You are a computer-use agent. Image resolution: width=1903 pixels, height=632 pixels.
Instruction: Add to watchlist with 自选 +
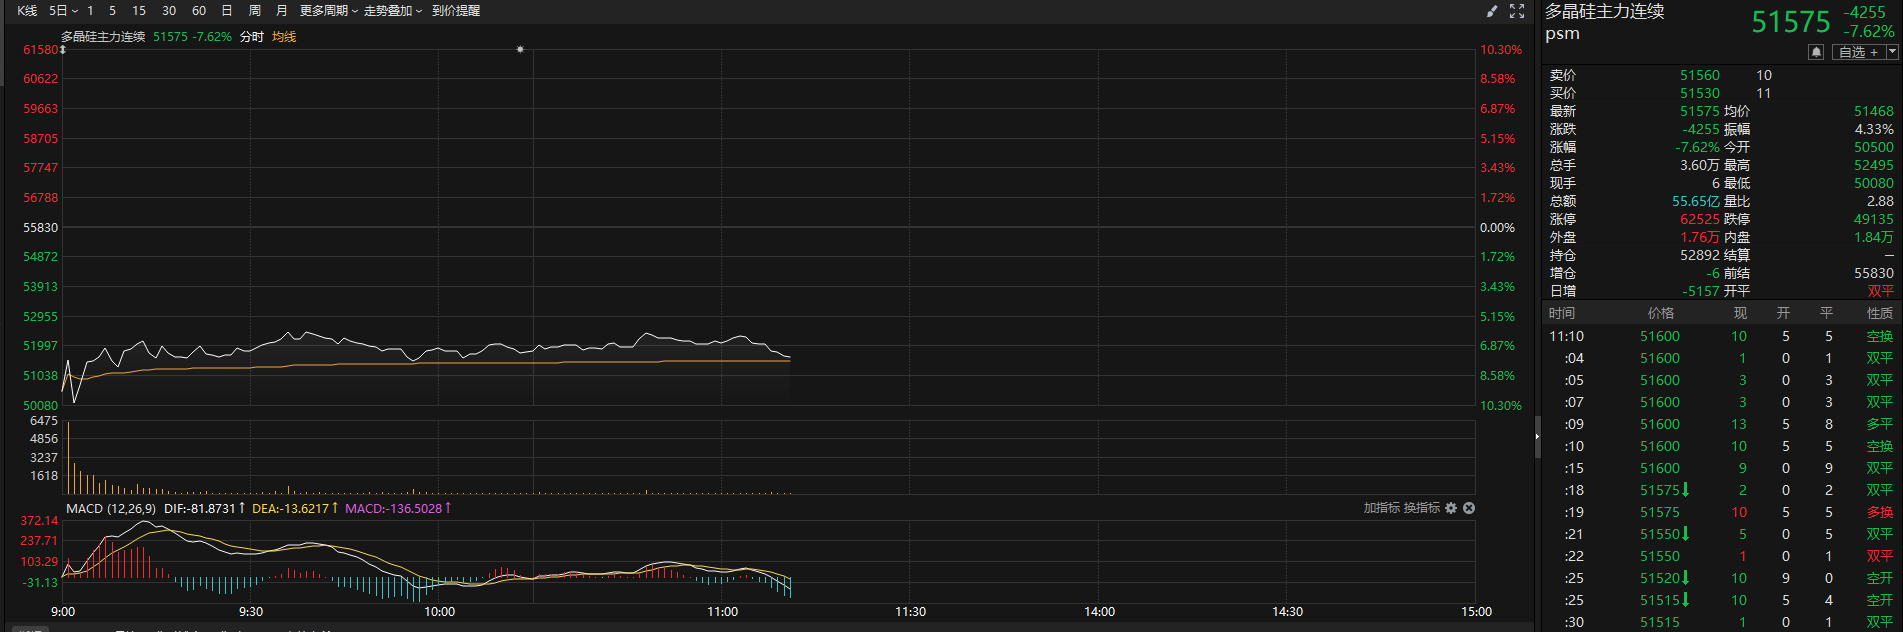(x=1858, y=52)
